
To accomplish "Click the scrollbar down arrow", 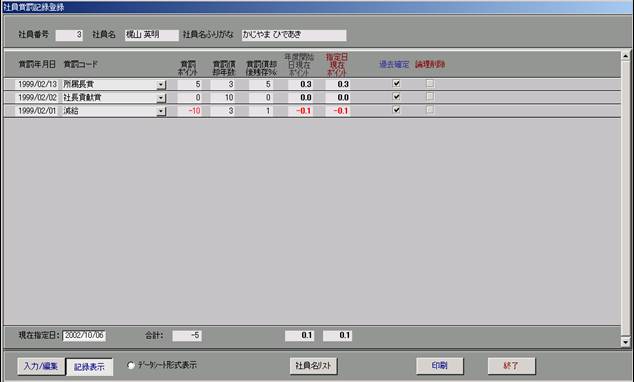I will point(626,342).
